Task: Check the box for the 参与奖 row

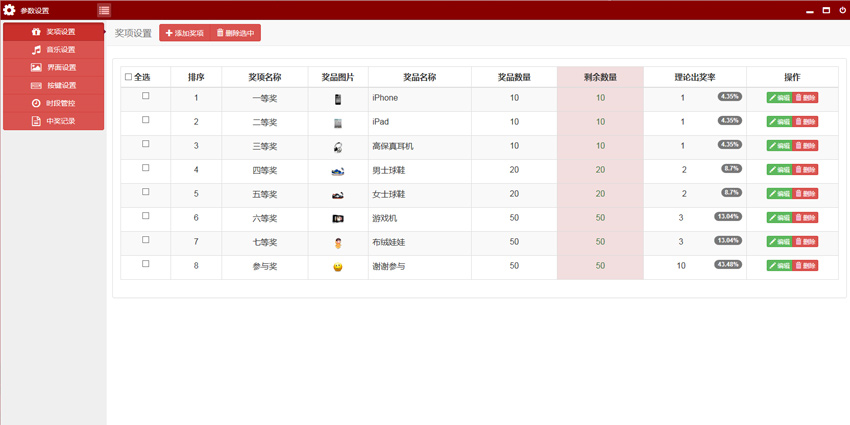Action: [145, 263]
